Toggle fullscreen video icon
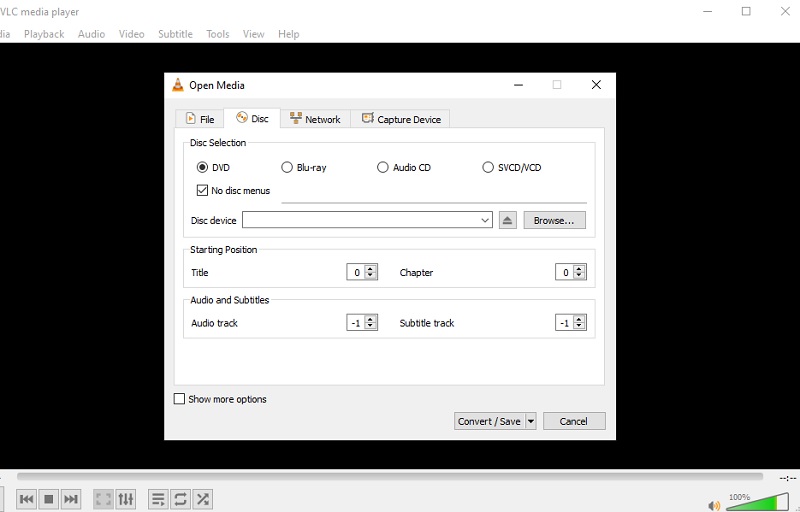Screen dimensions: 800x512 (x=104, y=499)
